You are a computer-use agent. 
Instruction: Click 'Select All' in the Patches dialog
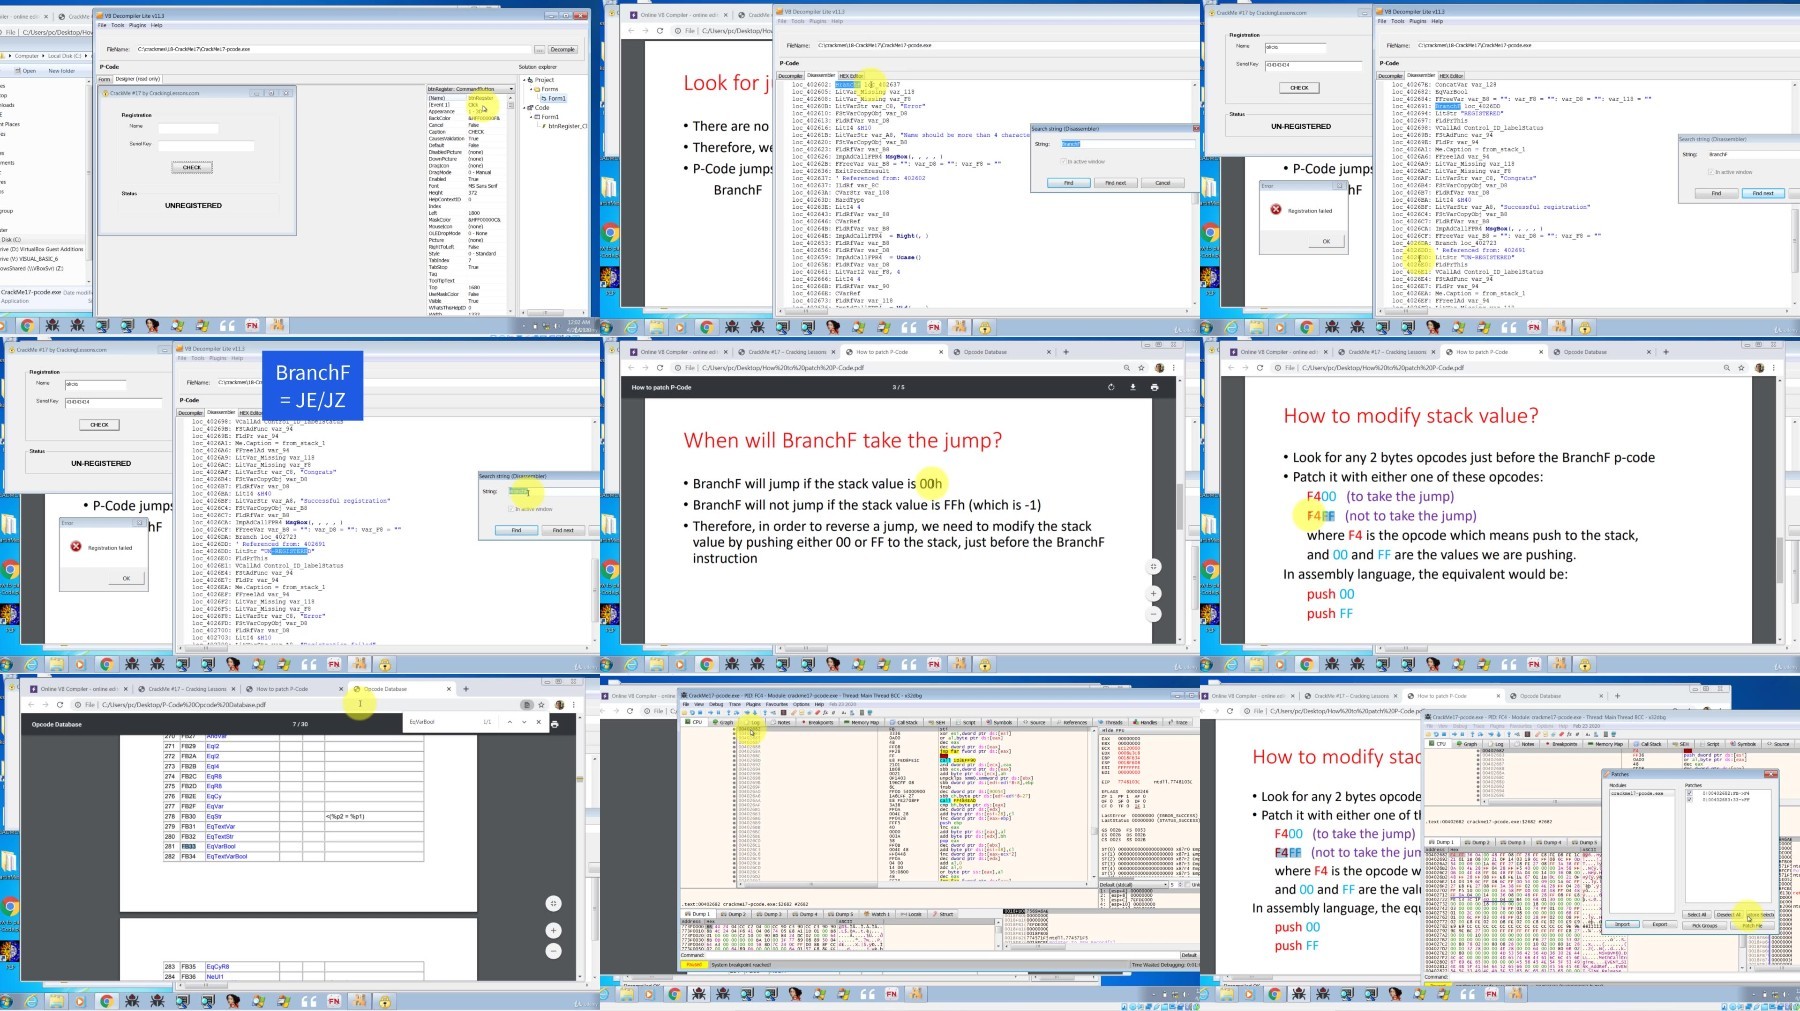click(1697, 915)
